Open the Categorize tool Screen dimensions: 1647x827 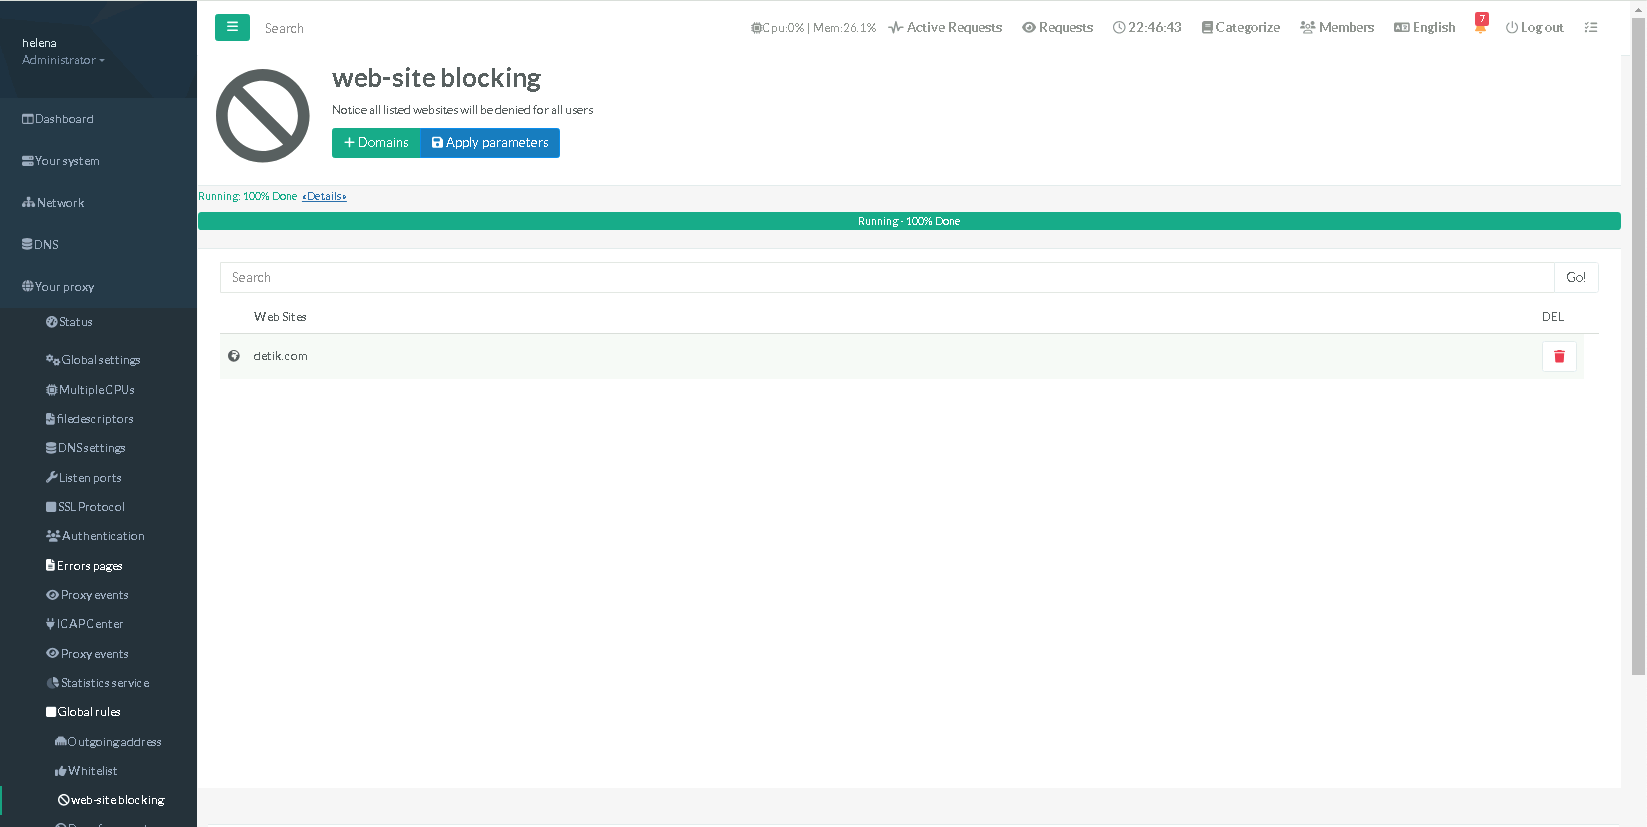(x=1240, y=28)
